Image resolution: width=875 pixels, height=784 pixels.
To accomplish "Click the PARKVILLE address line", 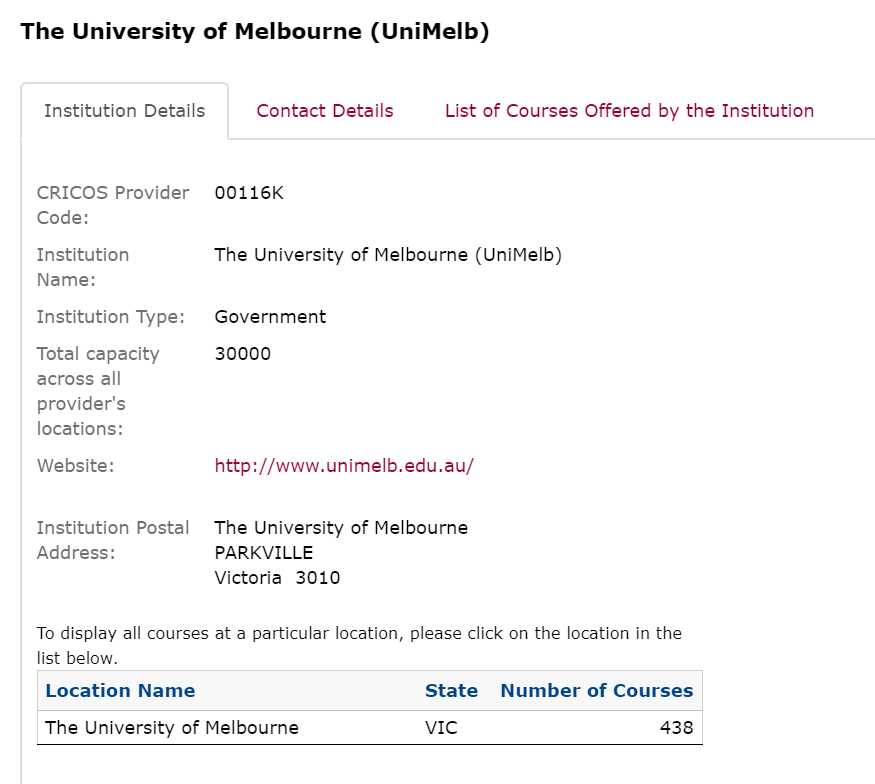I will (x=263, y=552).
